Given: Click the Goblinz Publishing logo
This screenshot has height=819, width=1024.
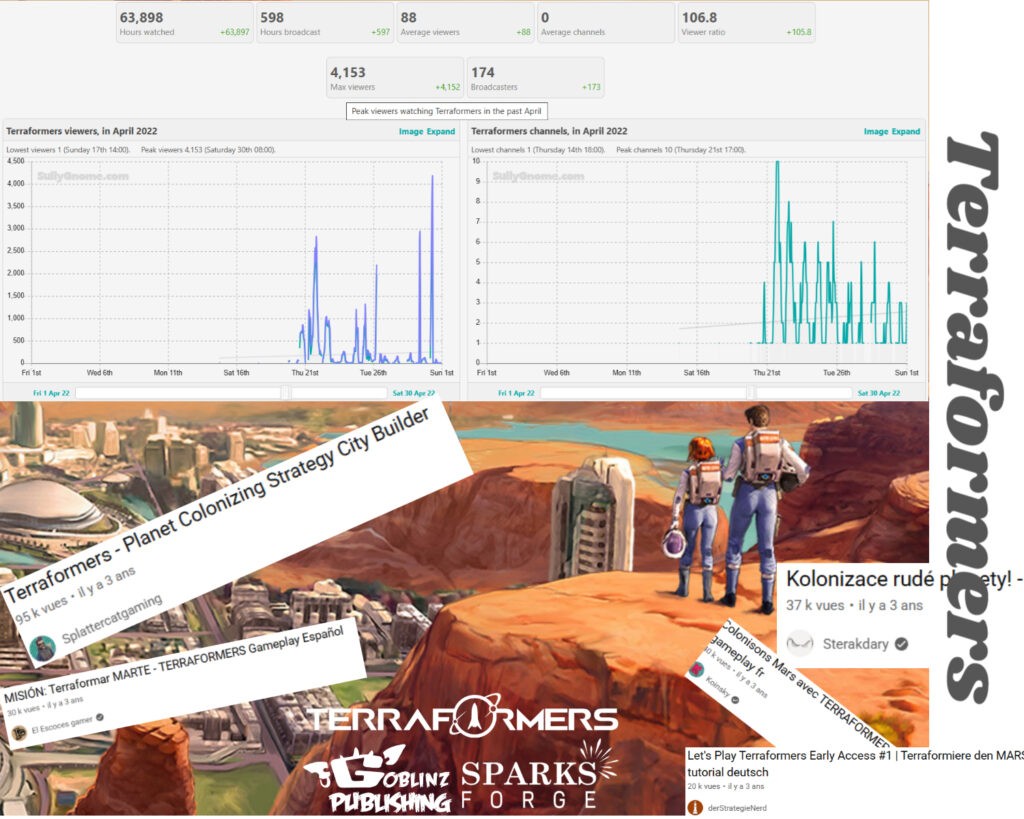Looking at the screenshot, I should pyautogui.click(x=379, y=779).
